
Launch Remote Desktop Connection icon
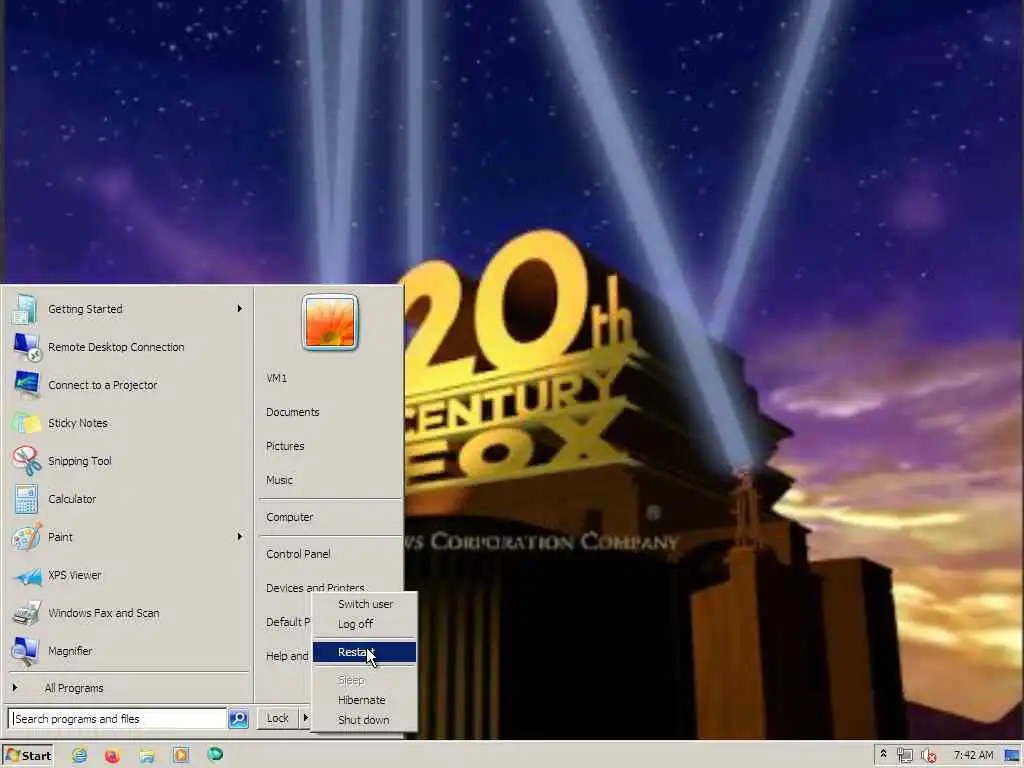click(27, 347)
